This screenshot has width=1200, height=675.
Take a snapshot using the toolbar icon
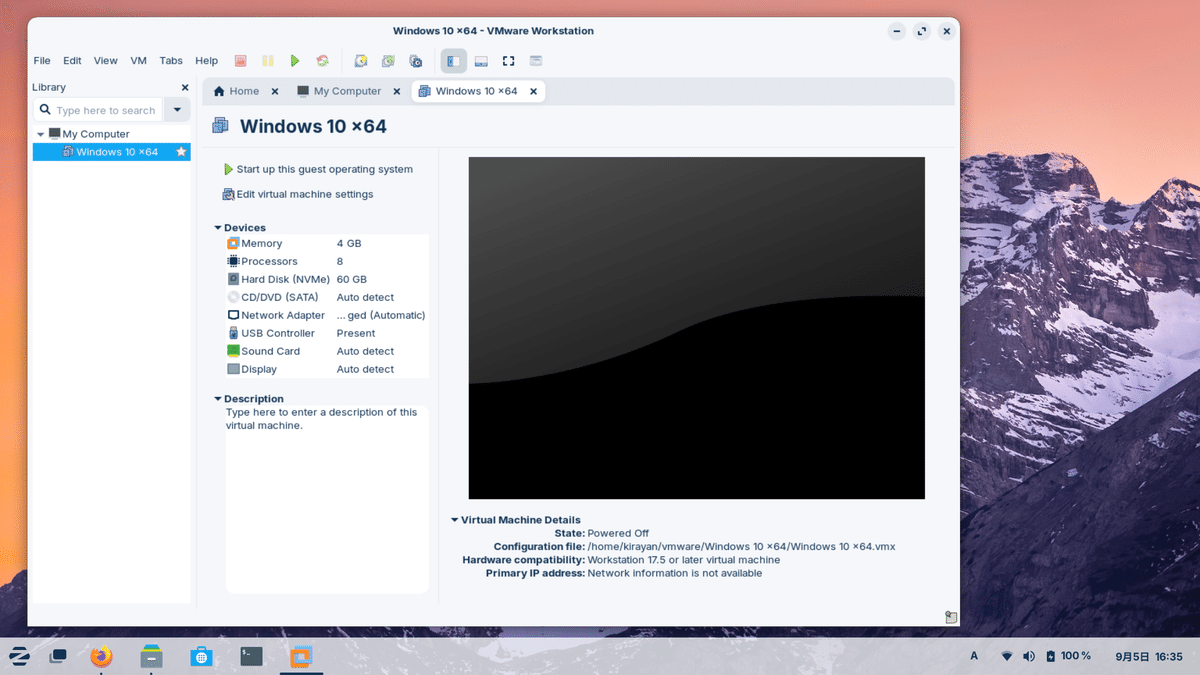click(x=361, y=61)
